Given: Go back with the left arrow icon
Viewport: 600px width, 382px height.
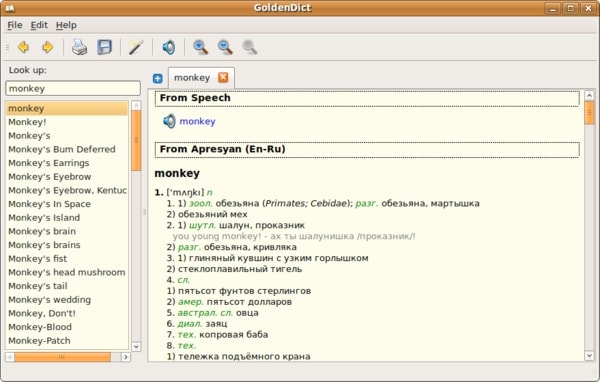Looking at the screenshot, I should pos(24,47).
